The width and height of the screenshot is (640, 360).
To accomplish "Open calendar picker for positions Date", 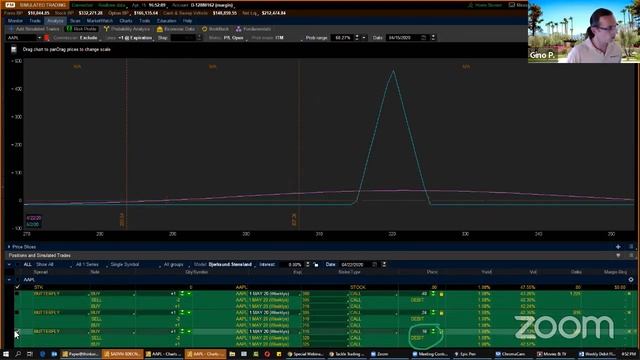I will click(x=376, y=264).
